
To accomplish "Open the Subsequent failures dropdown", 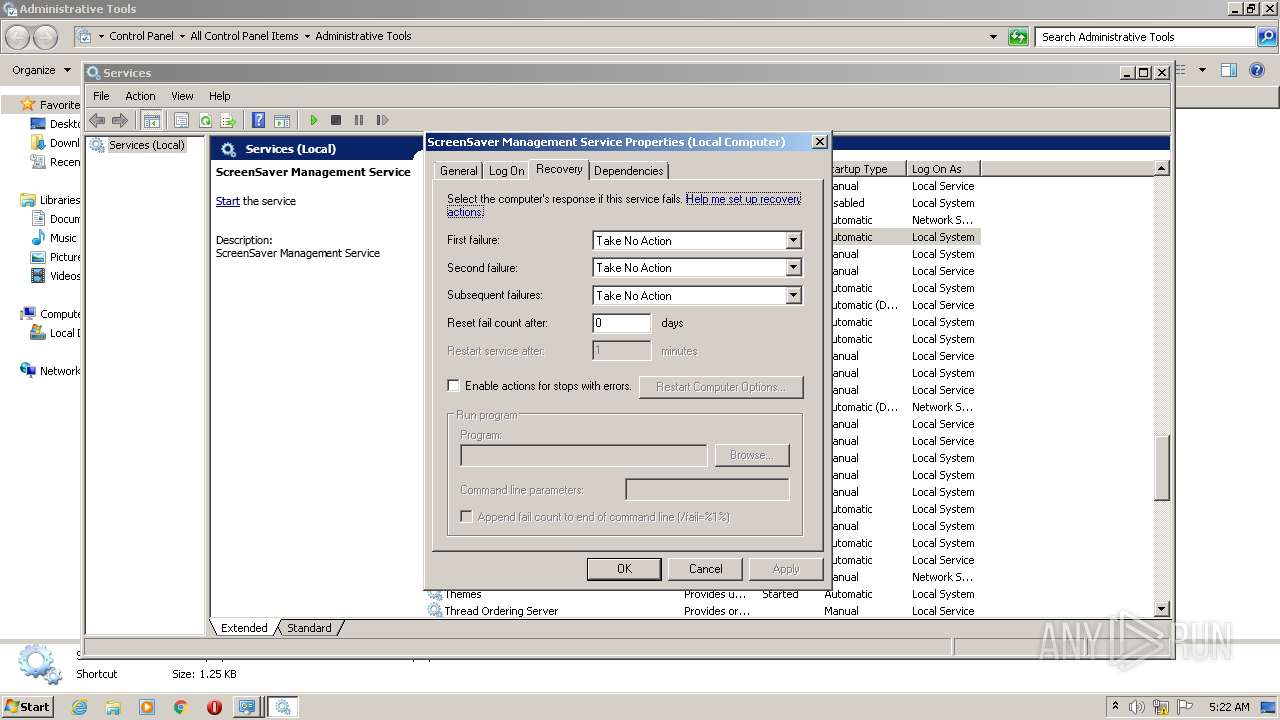I will [793, 296].
